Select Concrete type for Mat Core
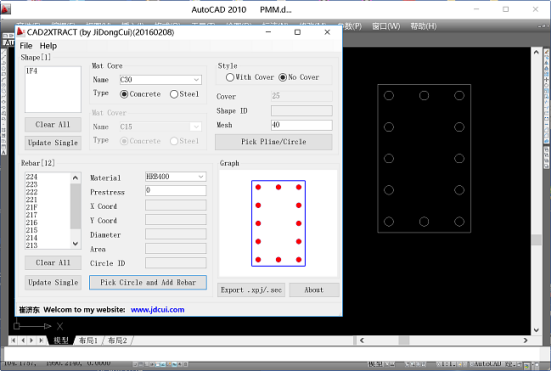This screenshot has height=371, width=551. (x=140, y=94)
